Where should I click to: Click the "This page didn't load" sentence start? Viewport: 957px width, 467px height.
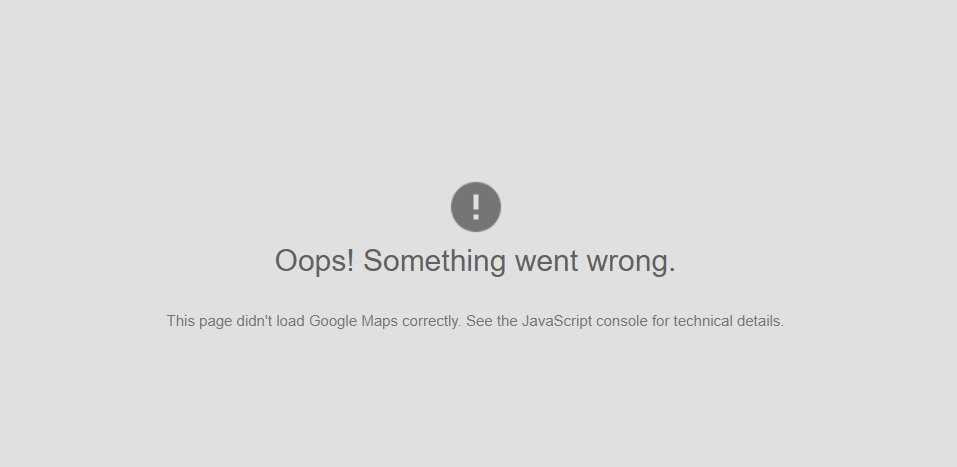(x=236, y=321)
